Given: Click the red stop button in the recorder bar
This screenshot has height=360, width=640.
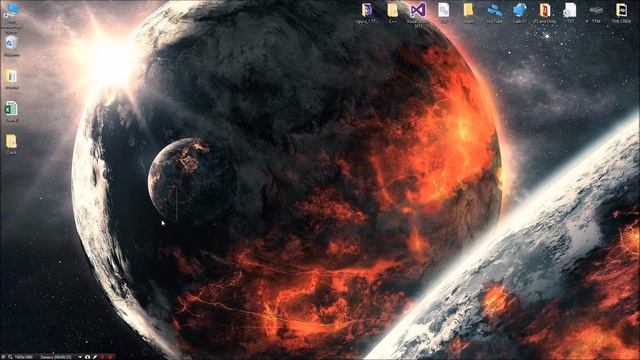Looking at the screenshot, I should click(x=110, y=357).
